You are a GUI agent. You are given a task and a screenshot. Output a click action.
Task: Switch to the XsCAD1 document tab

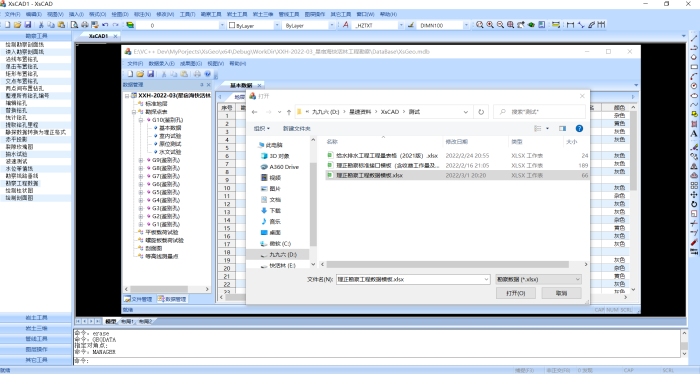pos(98,36)
